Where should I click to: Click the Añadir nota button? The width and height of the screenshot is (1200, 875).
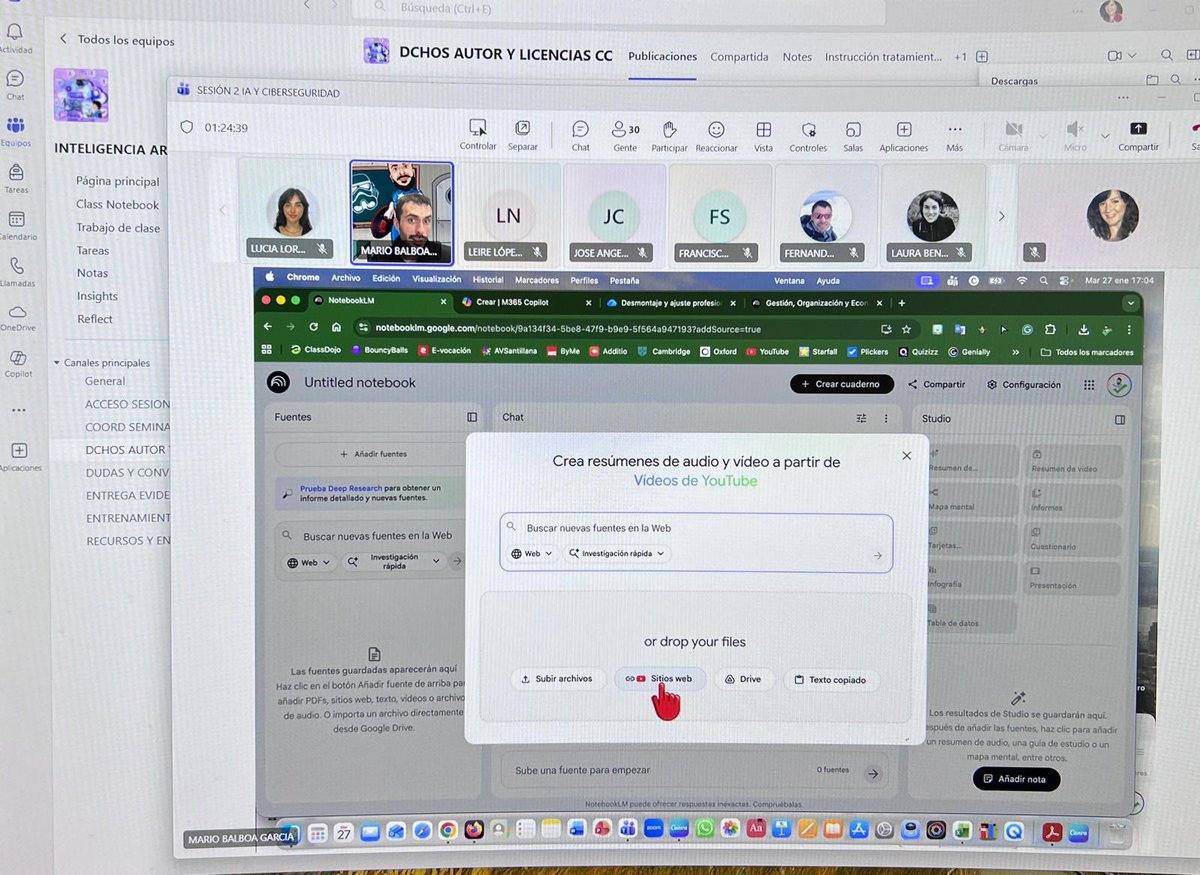pyautogui.click(x=1016, y=778)
